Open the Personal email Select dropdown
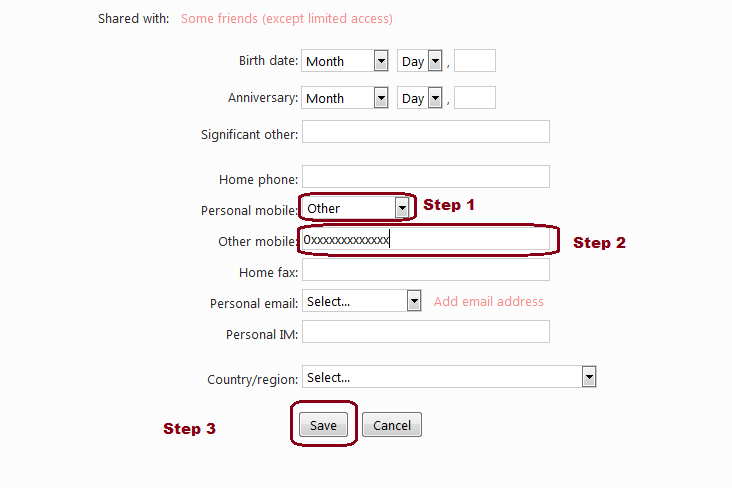The height and width of the screenshot is (488, 732). point(362,301)
